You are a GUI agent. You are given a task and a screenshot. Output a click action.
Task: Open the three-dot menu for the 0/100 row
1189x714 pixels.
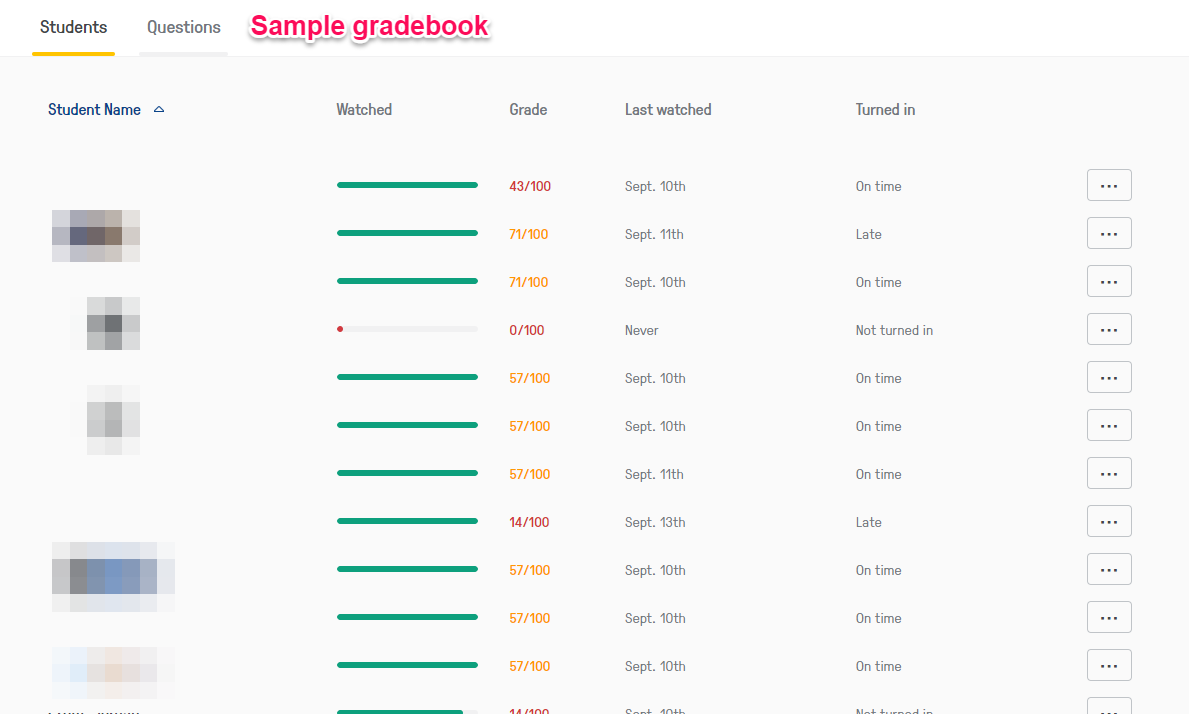[1109, 330]
